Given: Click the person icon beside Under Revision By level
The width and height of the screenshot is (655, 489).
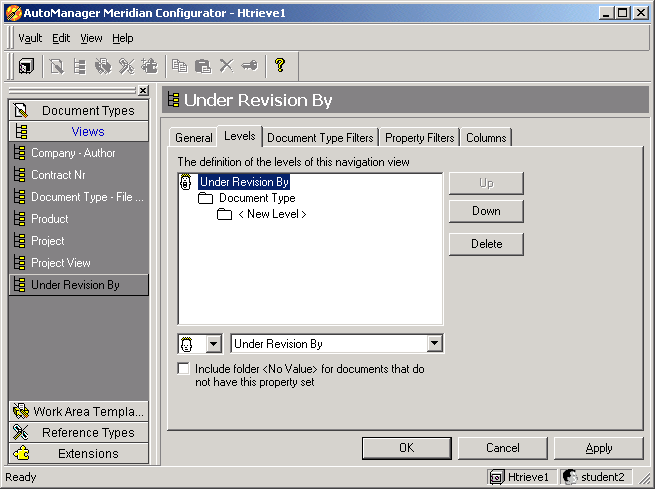Looking at the screenshot, I should (x=186, y=182).
